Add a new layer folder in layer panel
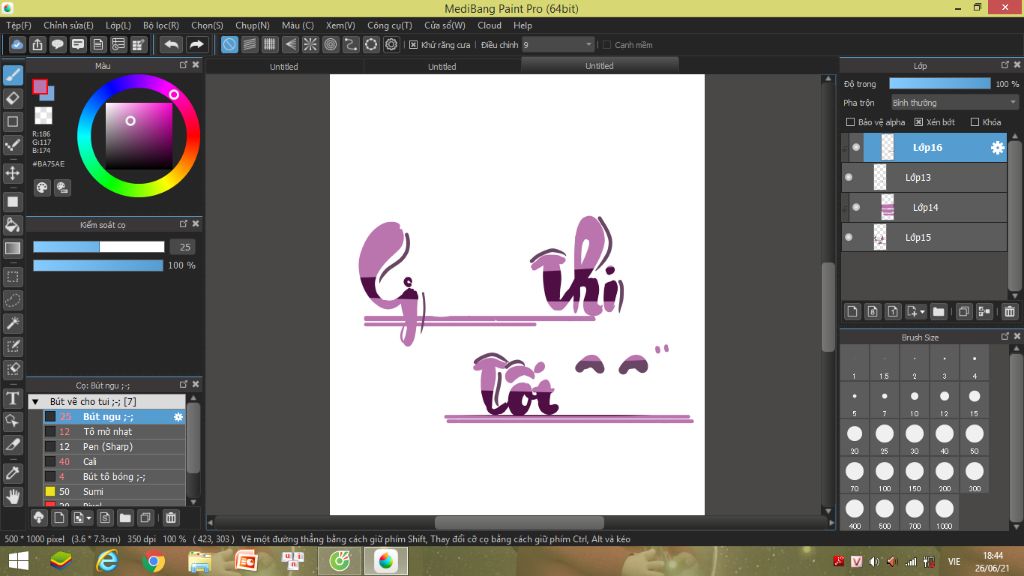1024x576 pixels. pos(938,312)
